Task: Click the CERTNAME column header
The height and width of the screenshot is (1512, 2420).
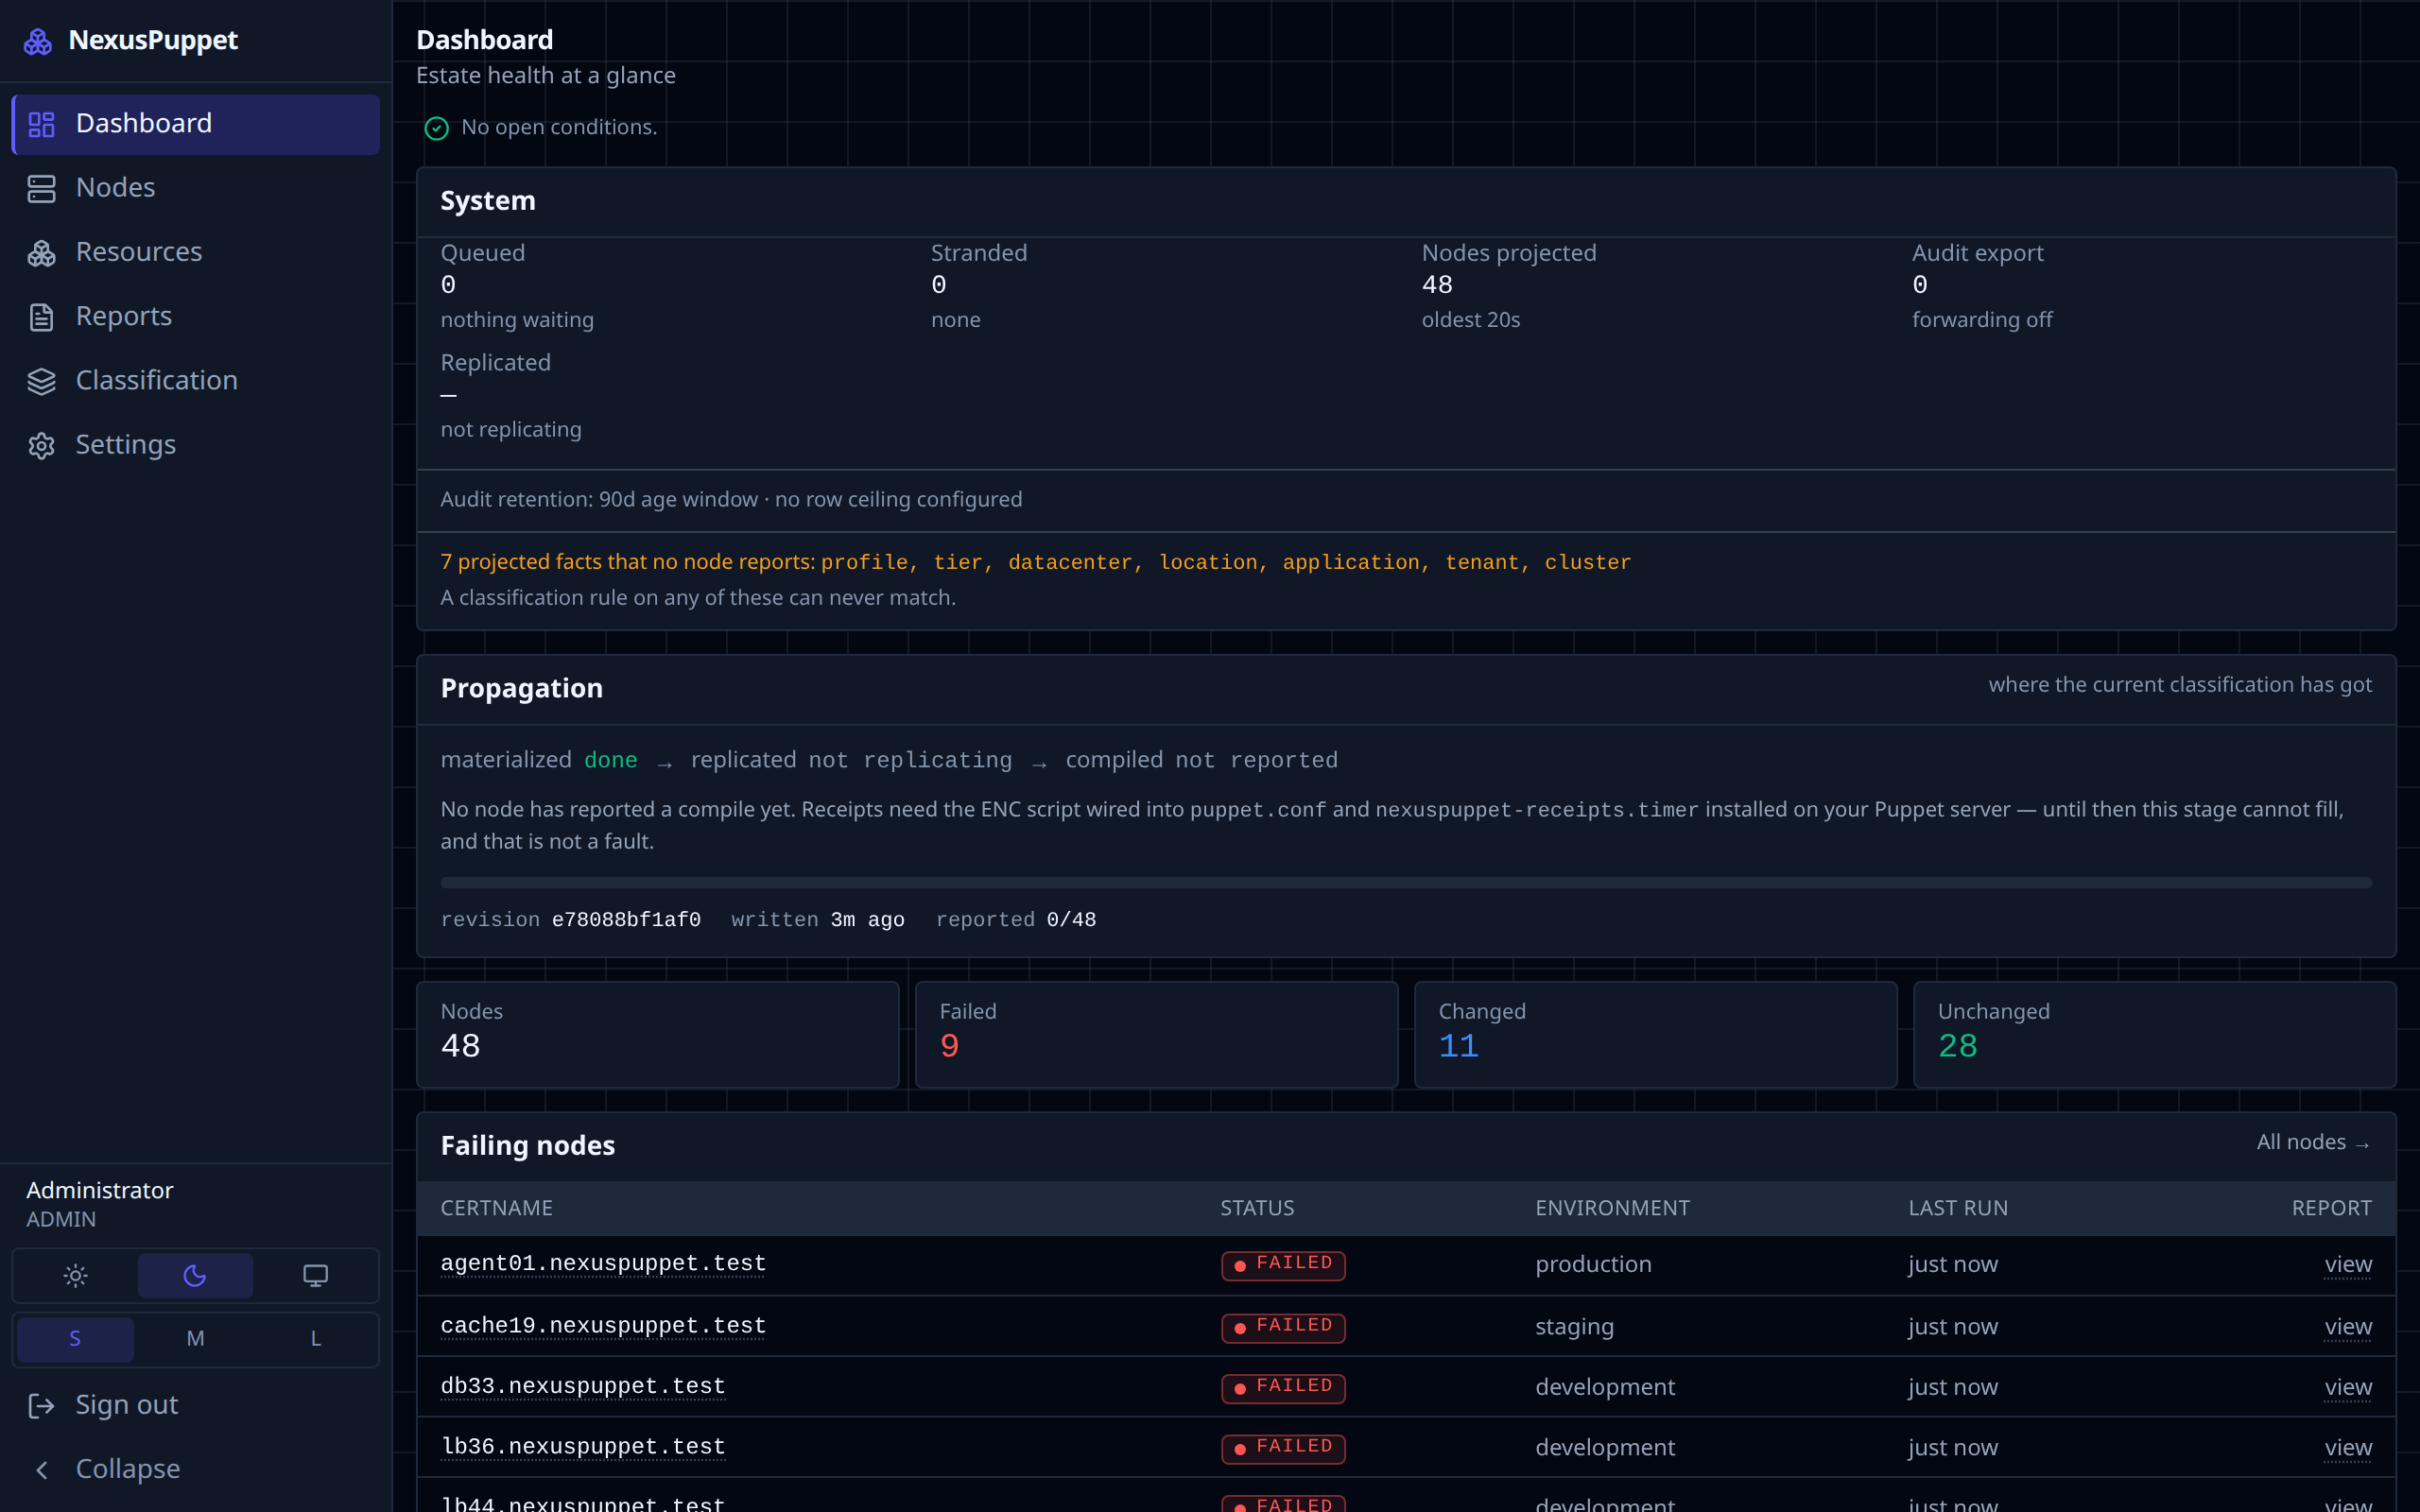Action: pyautogui.click(x=497, y=1208)
